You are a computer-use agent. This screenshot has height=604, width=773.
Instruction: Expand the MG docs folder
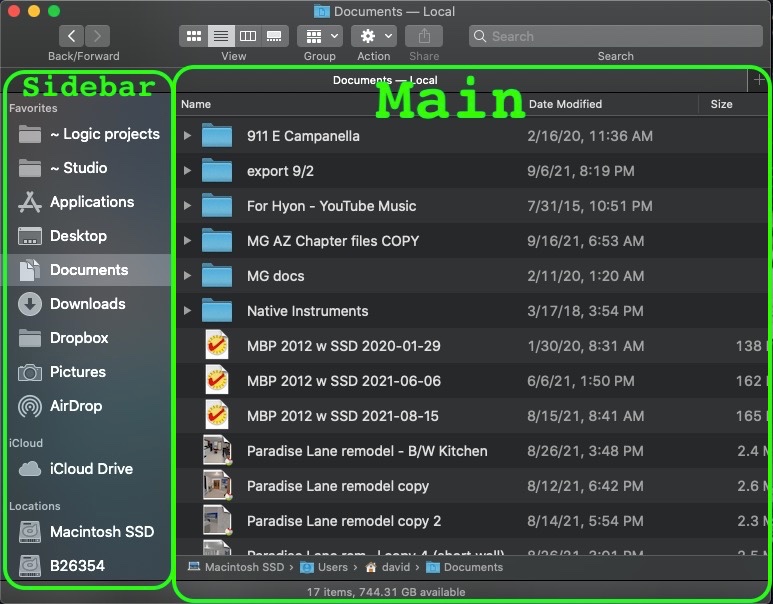coord(187,276)
